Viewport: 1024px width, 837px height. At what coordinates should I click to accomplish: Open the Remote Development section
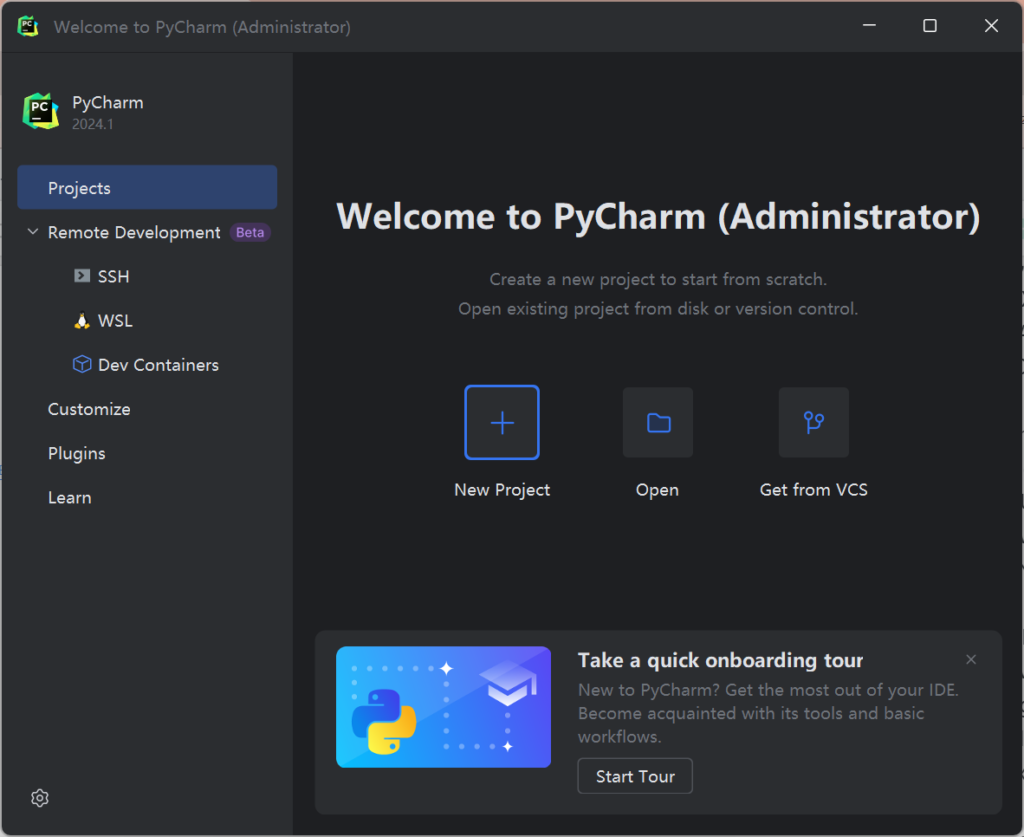tap(134, 232)
